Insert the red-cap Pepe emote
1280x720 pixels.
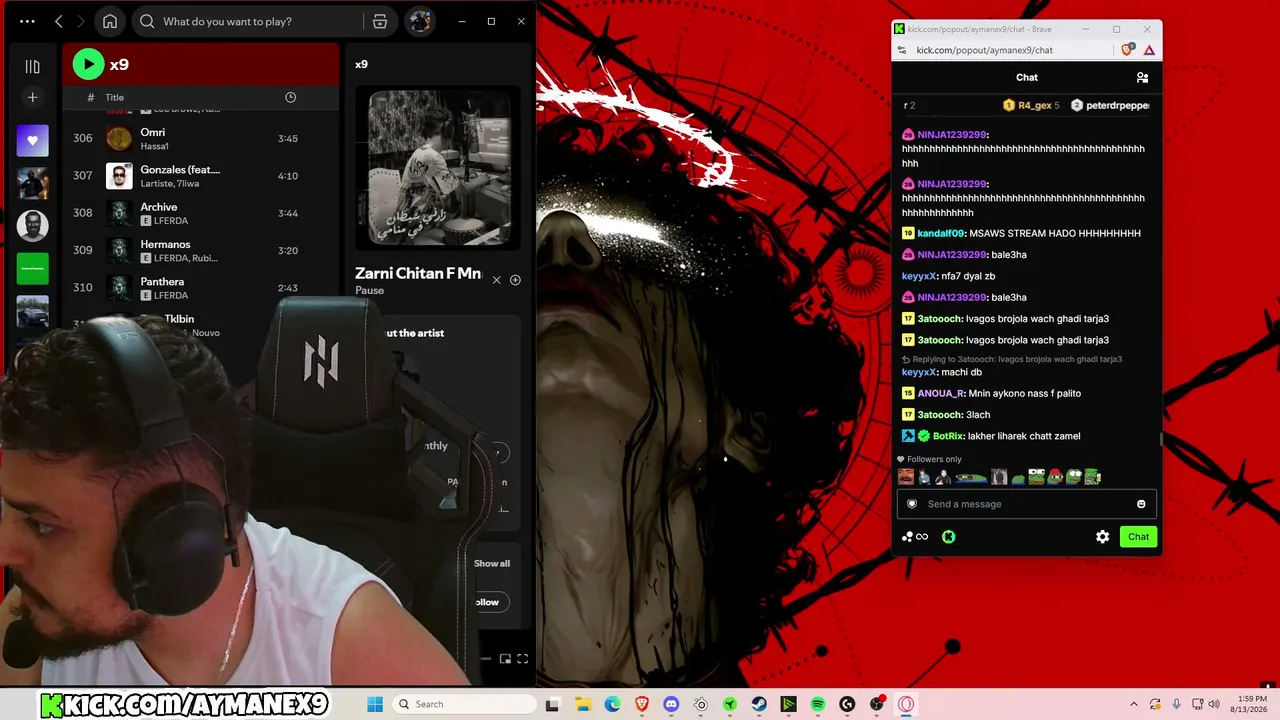[1055, 477]
